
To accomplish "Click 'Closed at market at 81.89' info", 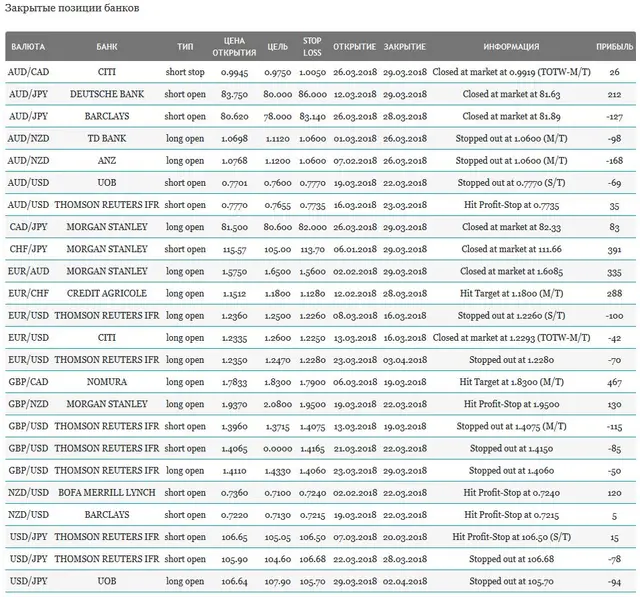I will [x=511, y=116].
